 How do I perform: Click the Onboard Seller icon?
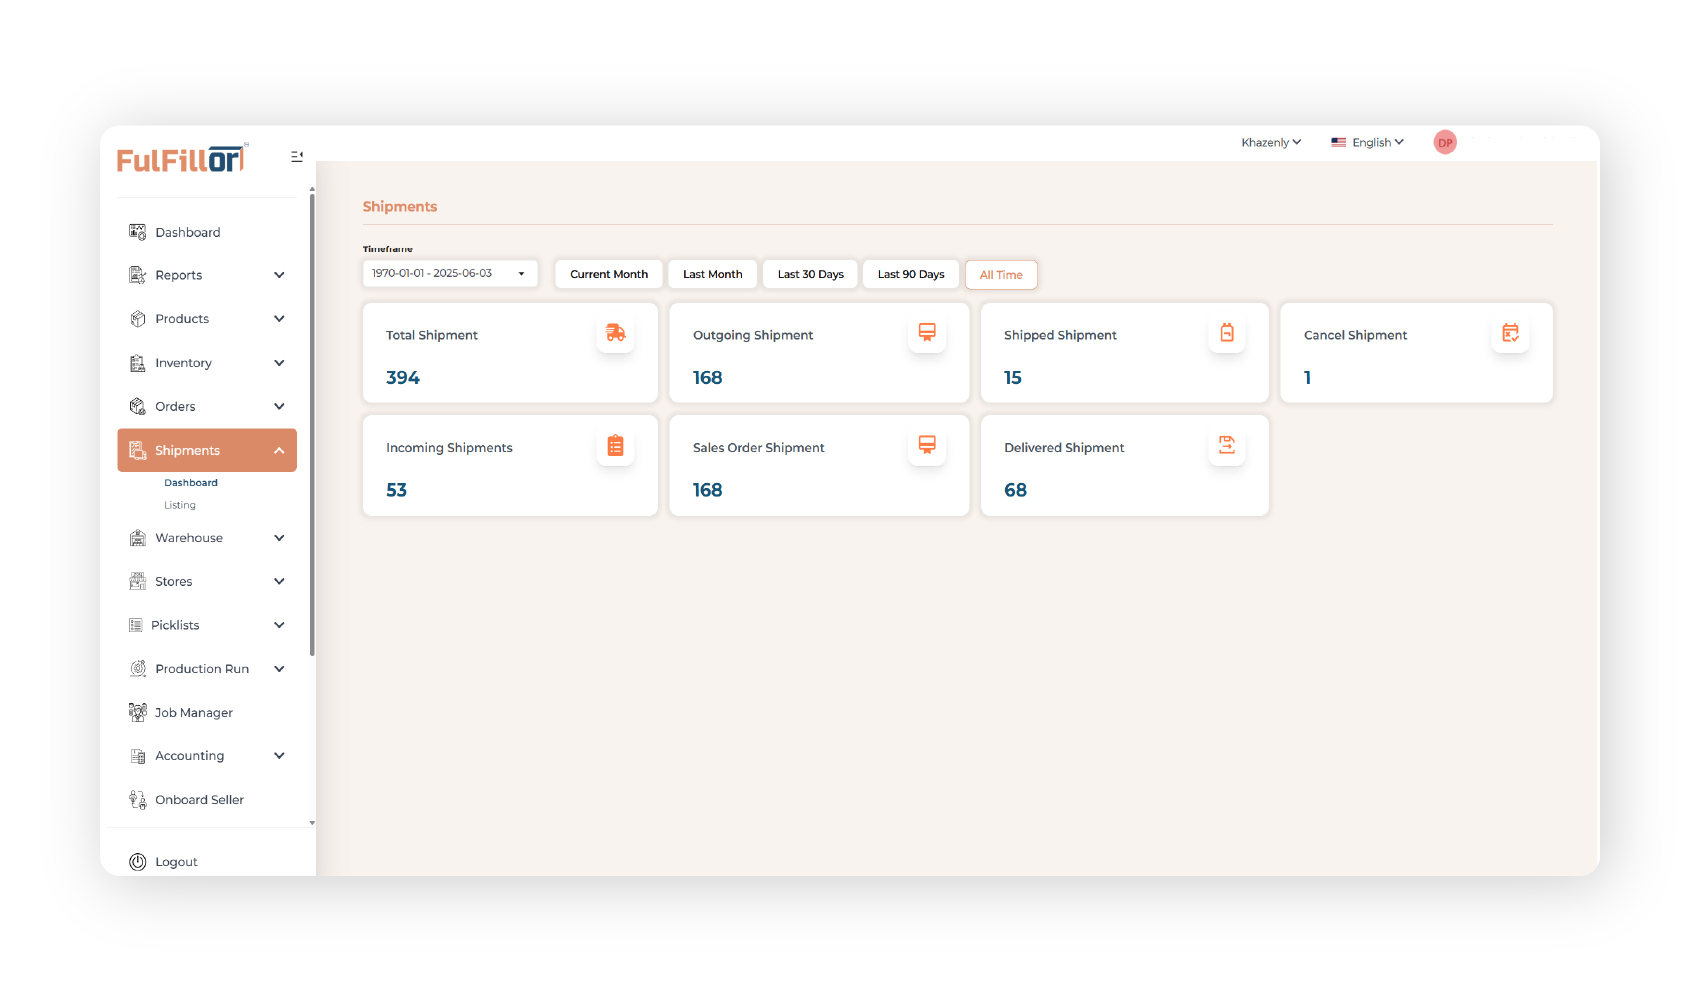click(x=138, y=800)
